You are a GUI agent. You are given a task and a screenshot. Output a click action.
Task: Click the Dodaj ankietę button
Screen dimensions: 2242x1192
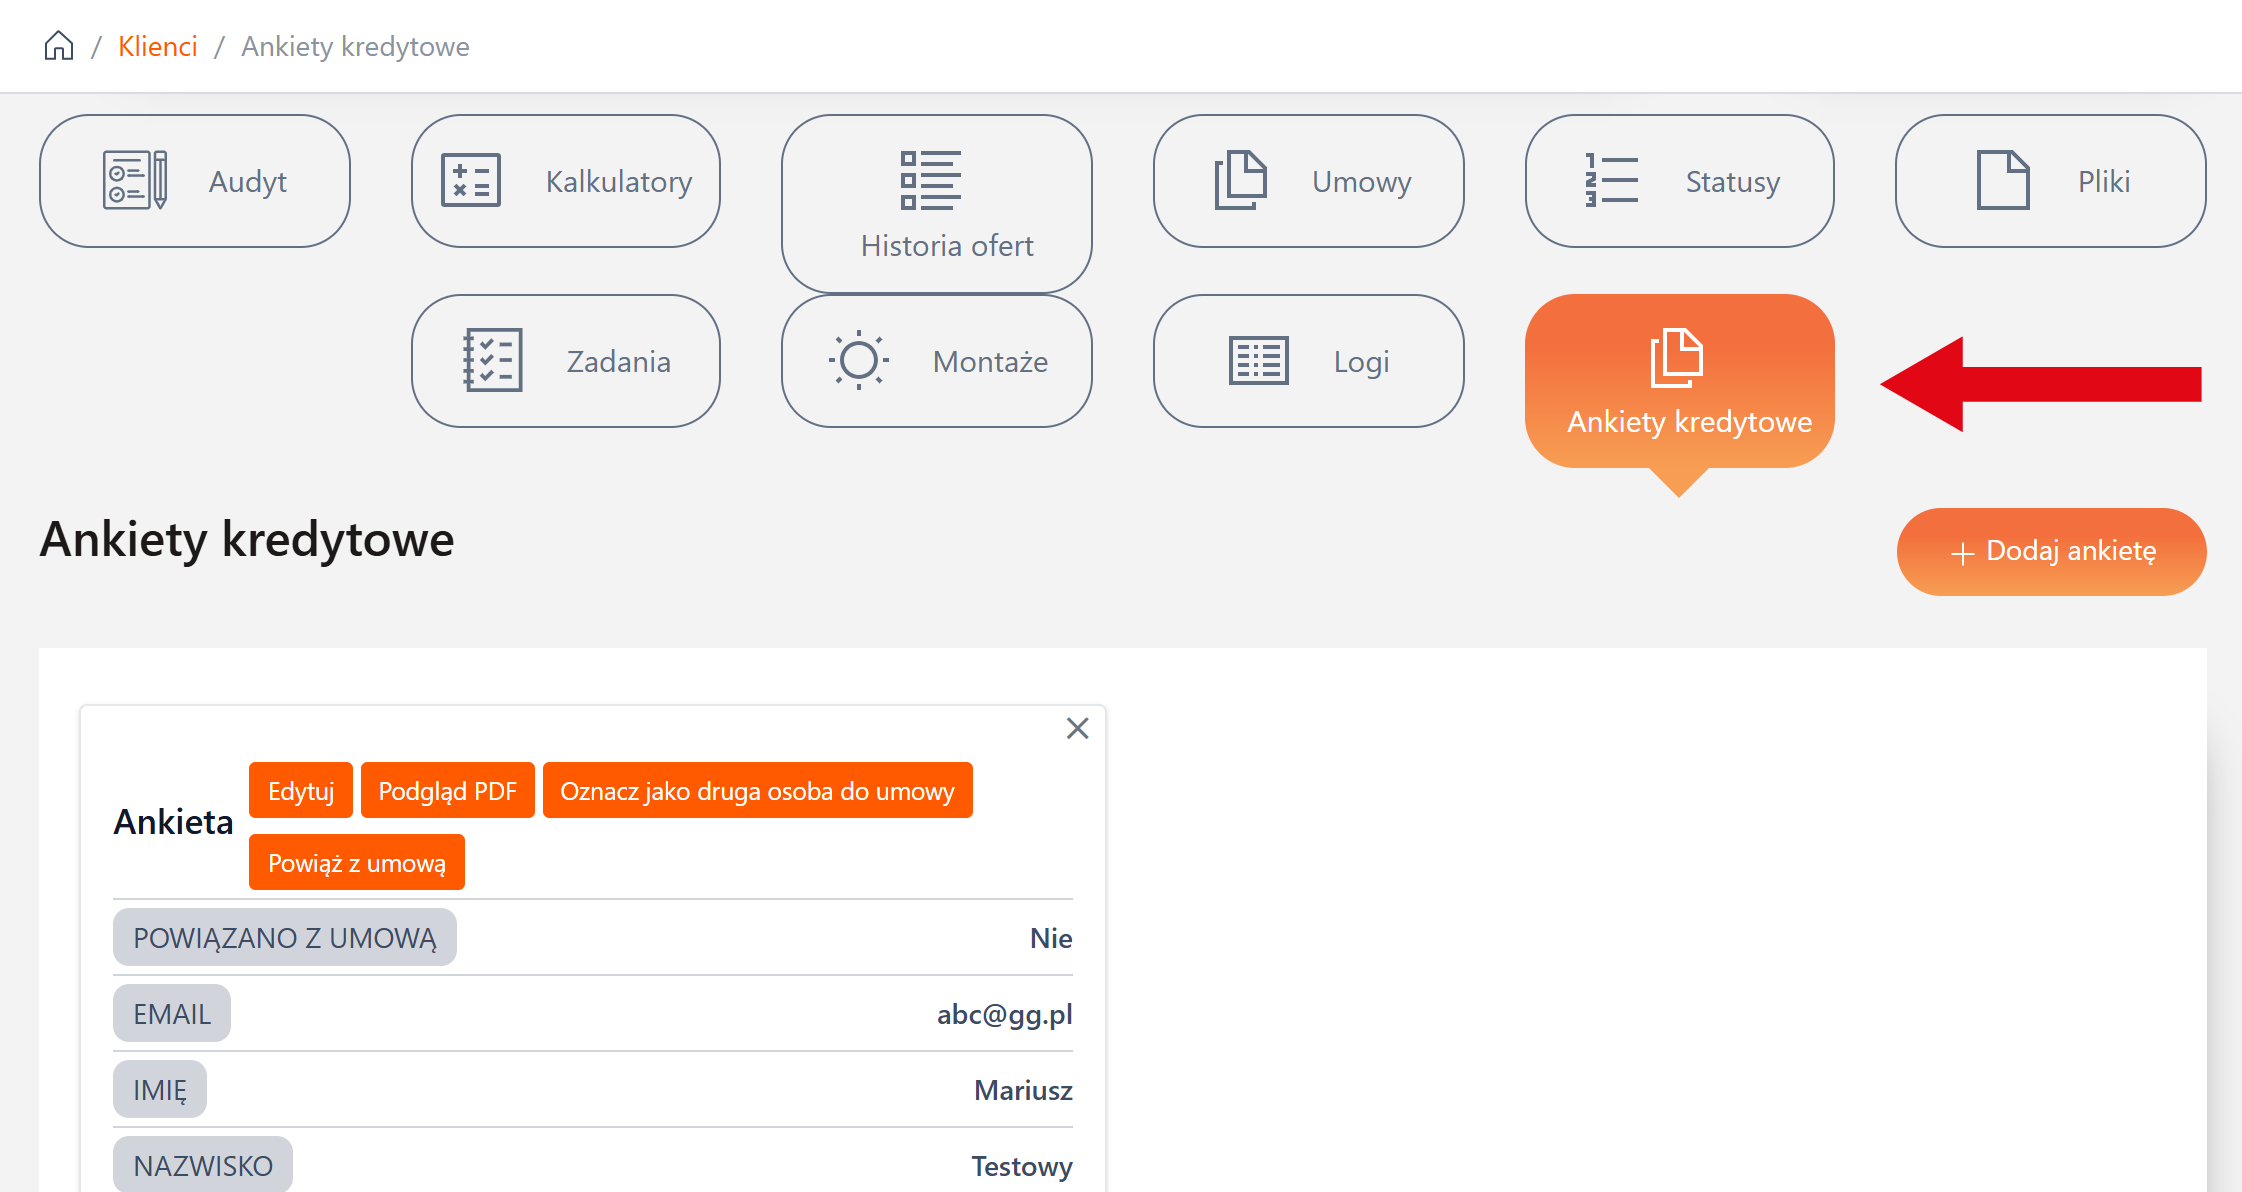click(2051, 552)
